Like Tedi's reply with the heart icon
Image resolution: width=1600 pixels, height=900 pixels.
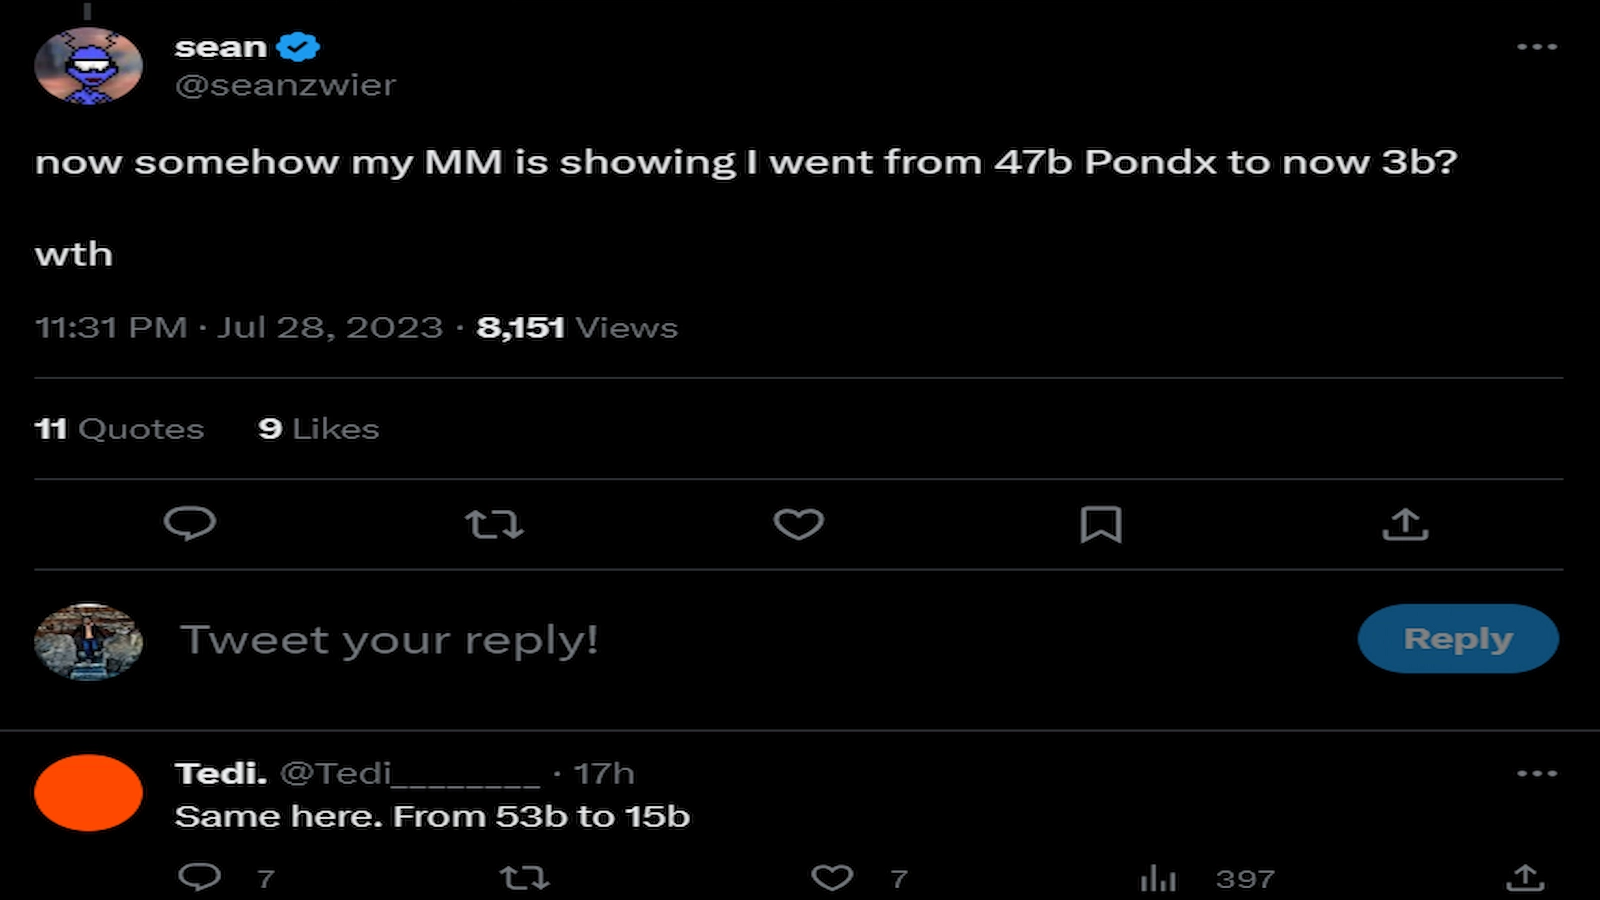[x=831, y=877]
